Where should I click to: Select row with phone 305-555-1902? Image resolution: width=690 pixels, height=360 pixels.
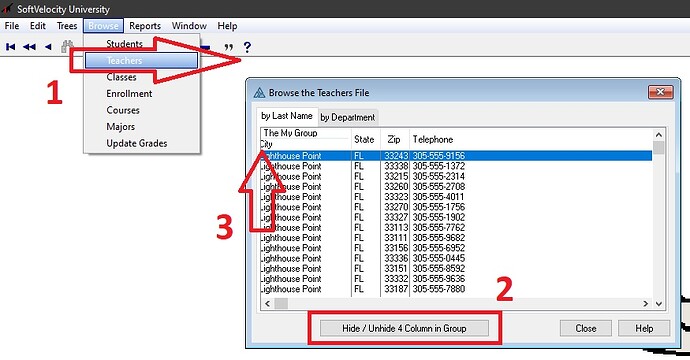(x=456, y=217)
